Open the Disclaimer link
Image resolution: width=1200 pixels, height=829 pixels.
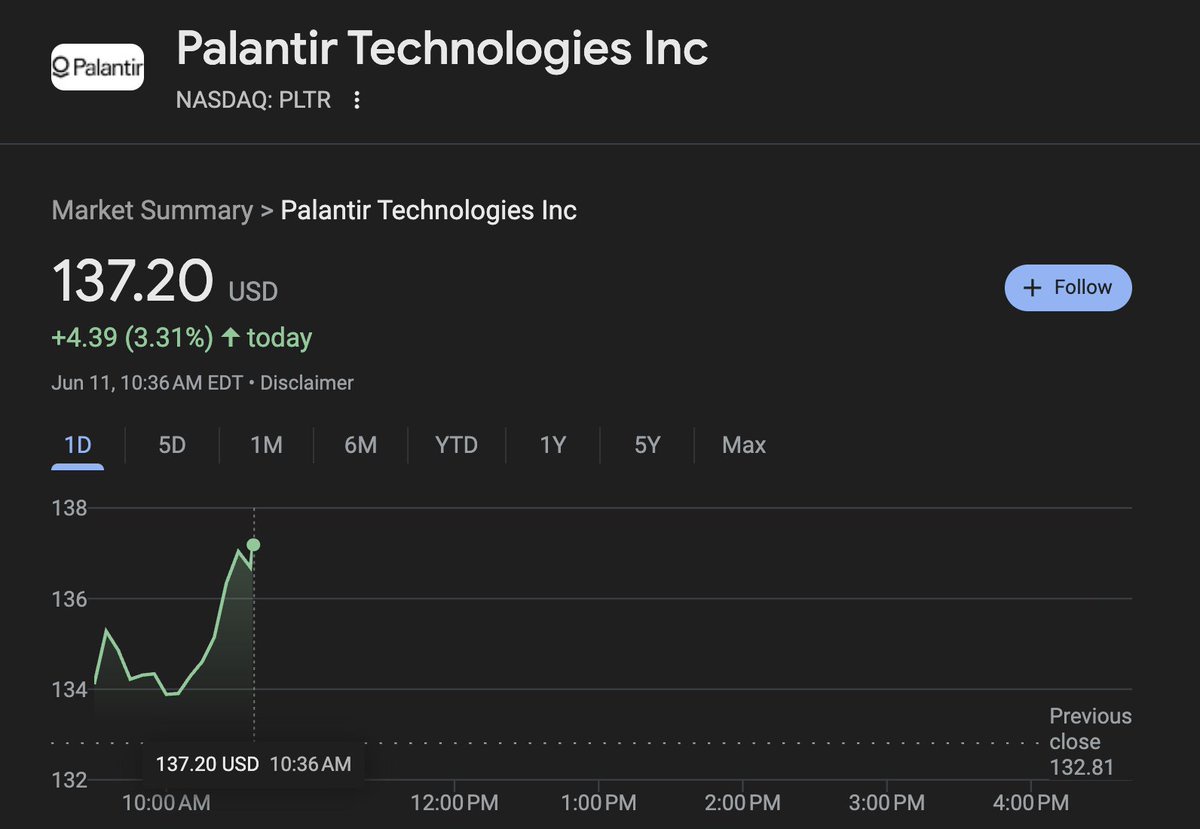[307, 383]
